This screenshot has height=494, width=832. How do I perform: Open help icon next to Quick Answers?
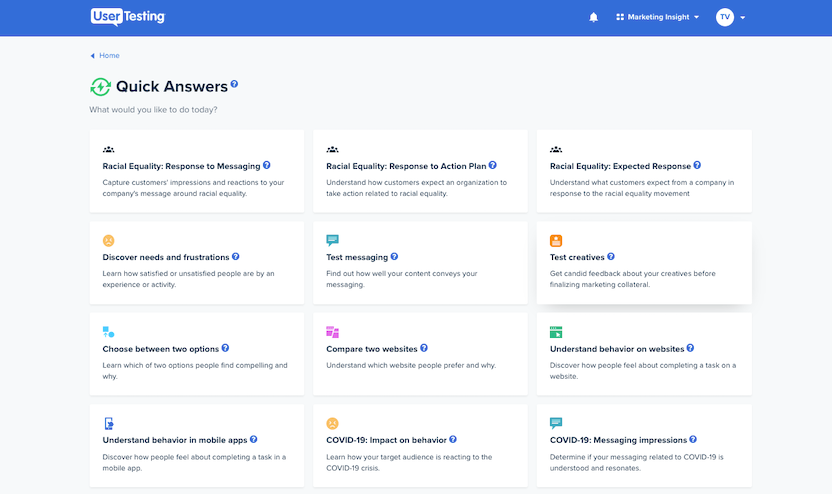click(235, 84)
